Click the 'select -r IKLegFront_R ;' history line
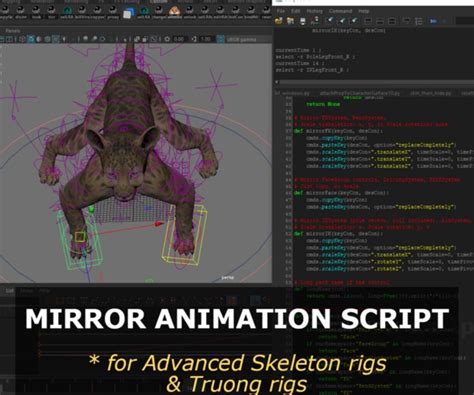Viewport: 474px width, 395px height. 312,70
